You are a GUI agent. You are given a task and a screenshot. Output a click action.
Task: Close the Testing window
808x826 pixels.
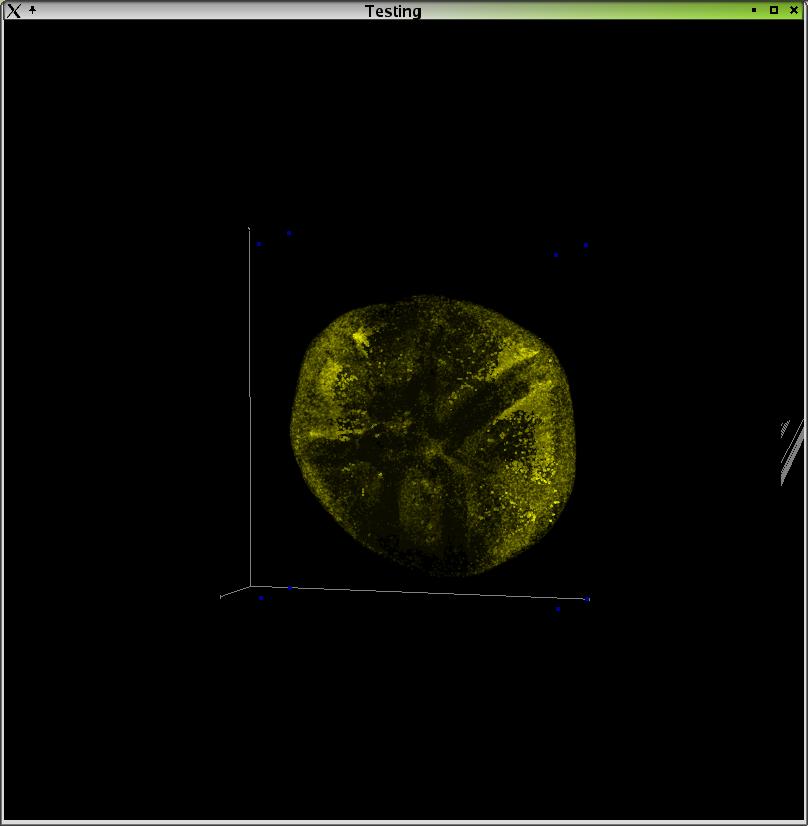(794, 10)
